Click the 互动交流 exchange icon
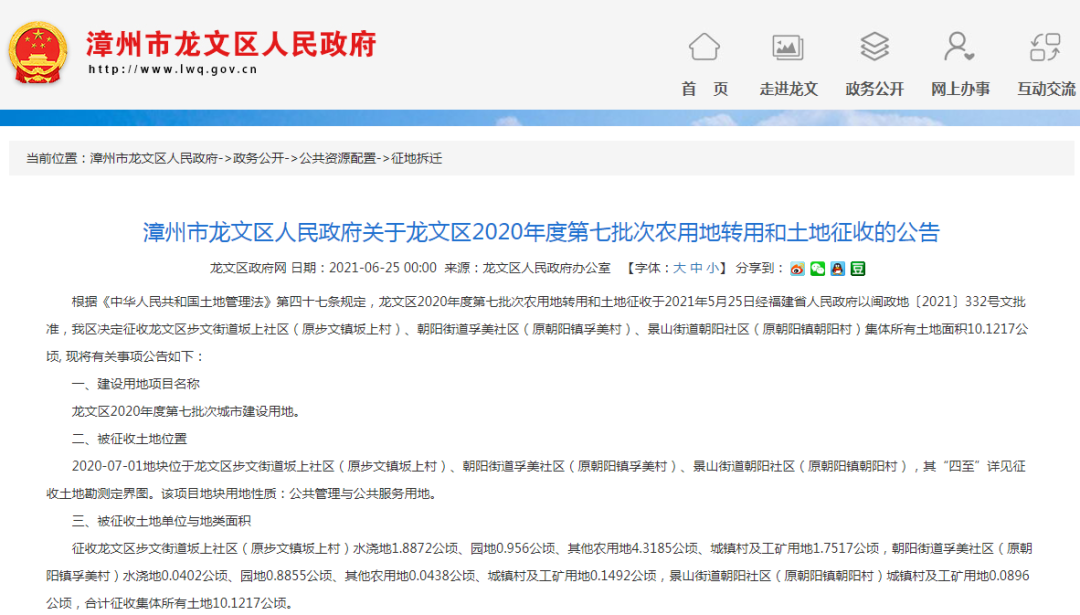The width and height of the screenshot is (1080, 615). 1045,47
